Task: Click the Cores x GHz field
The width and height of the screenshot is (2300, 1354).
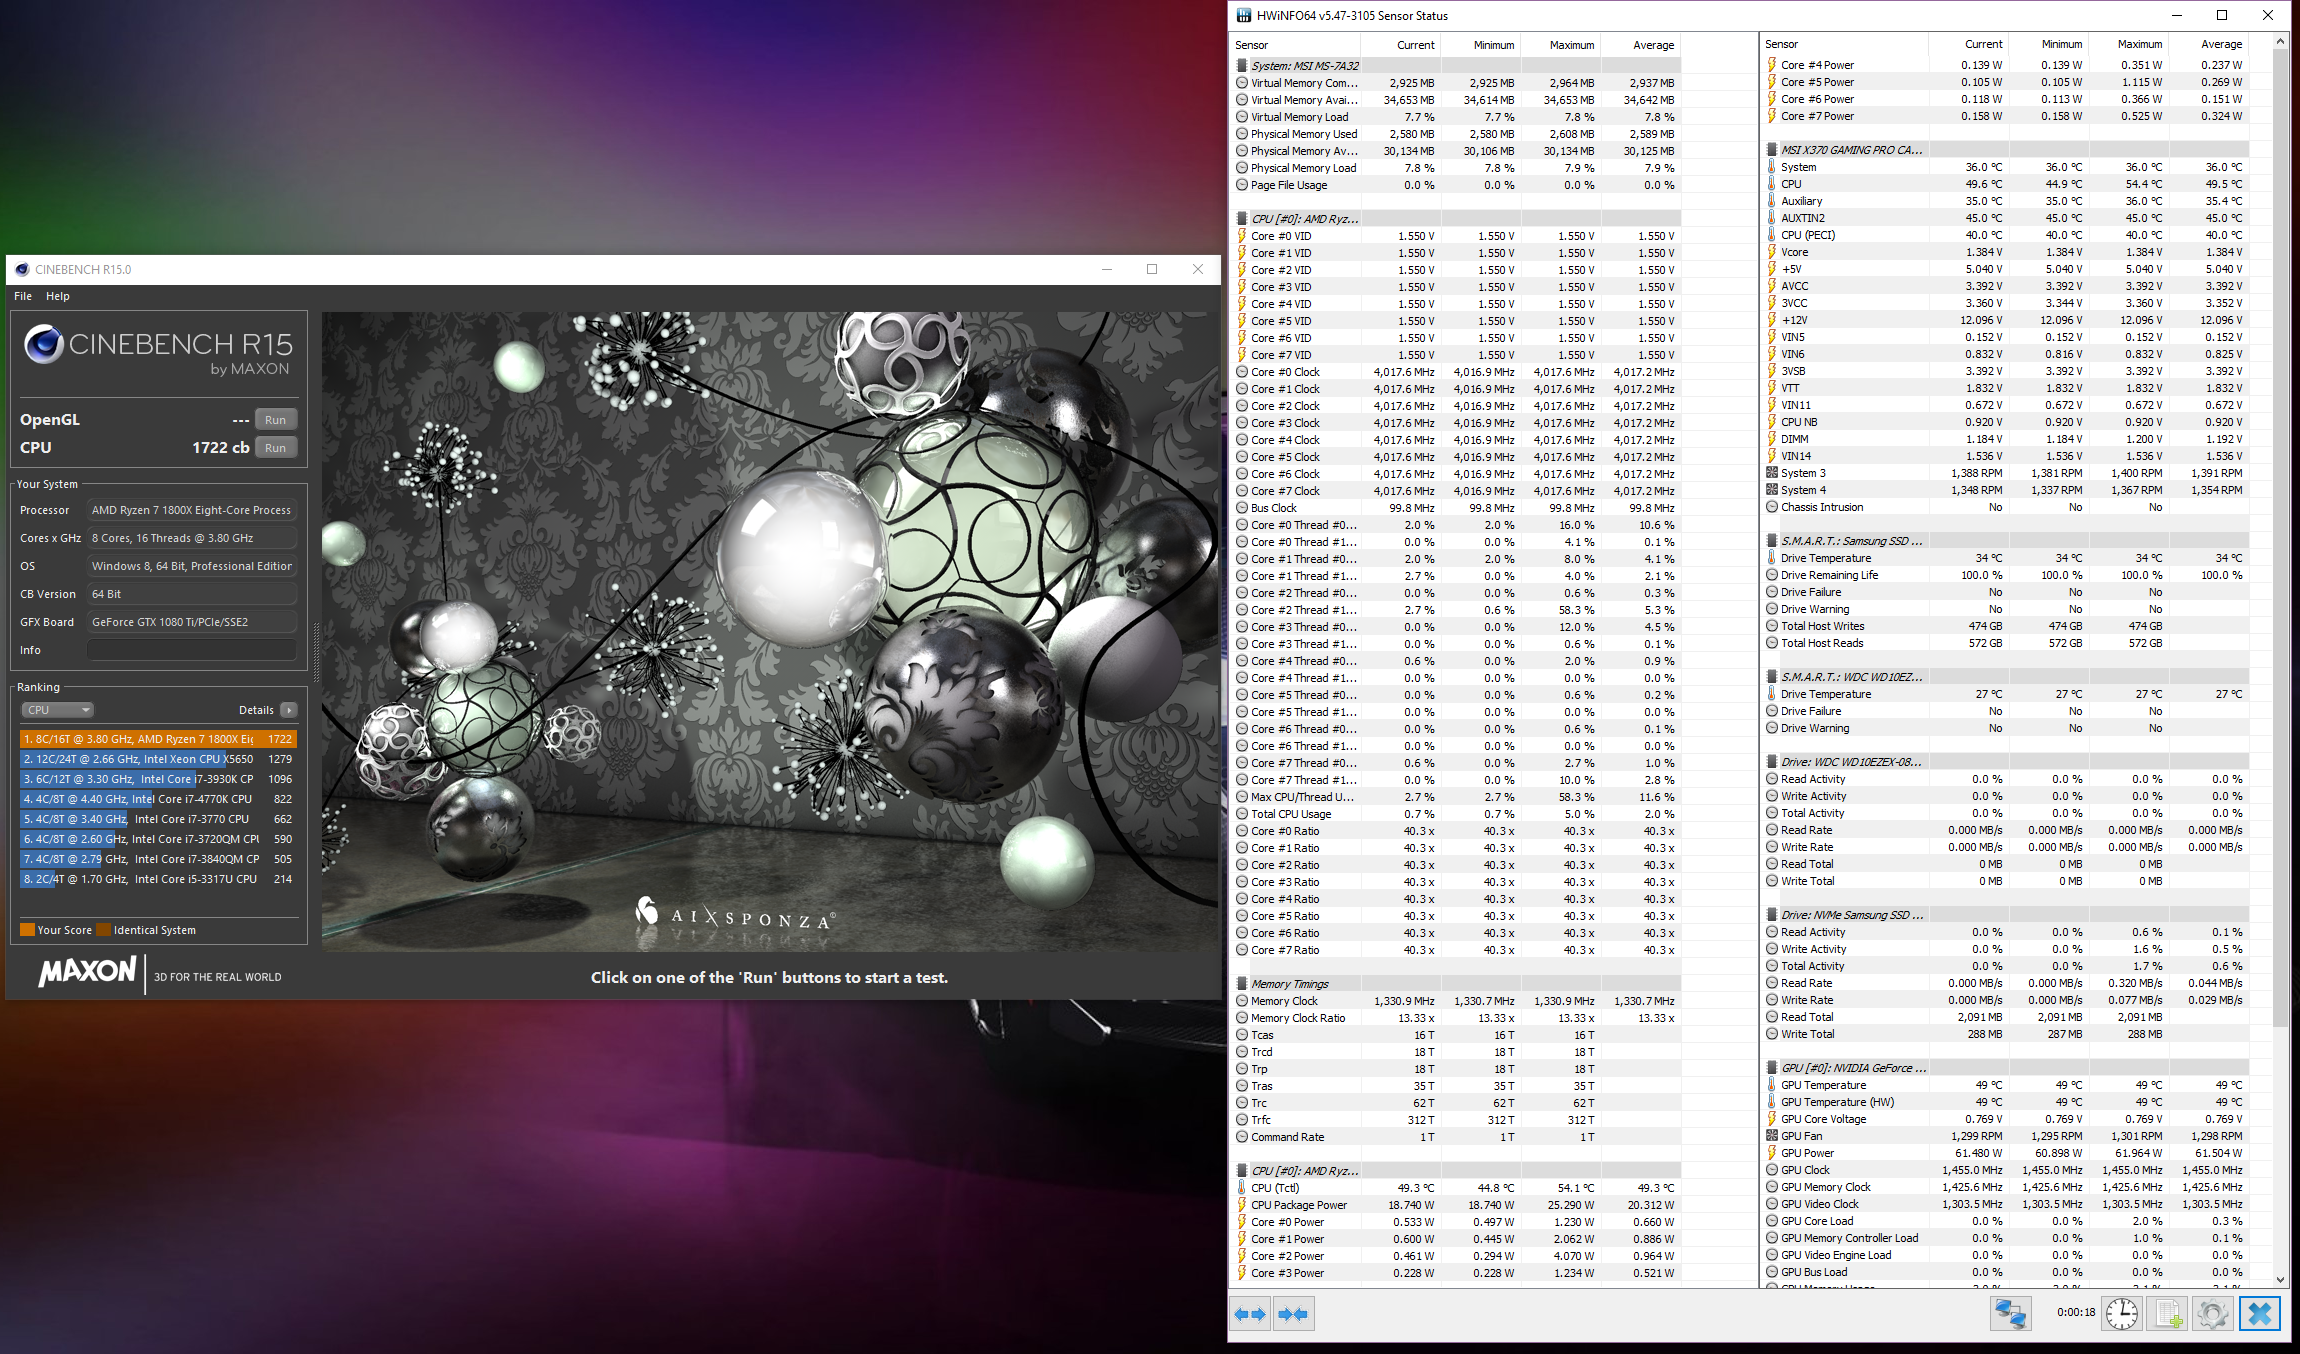Action: click(192, 538)
